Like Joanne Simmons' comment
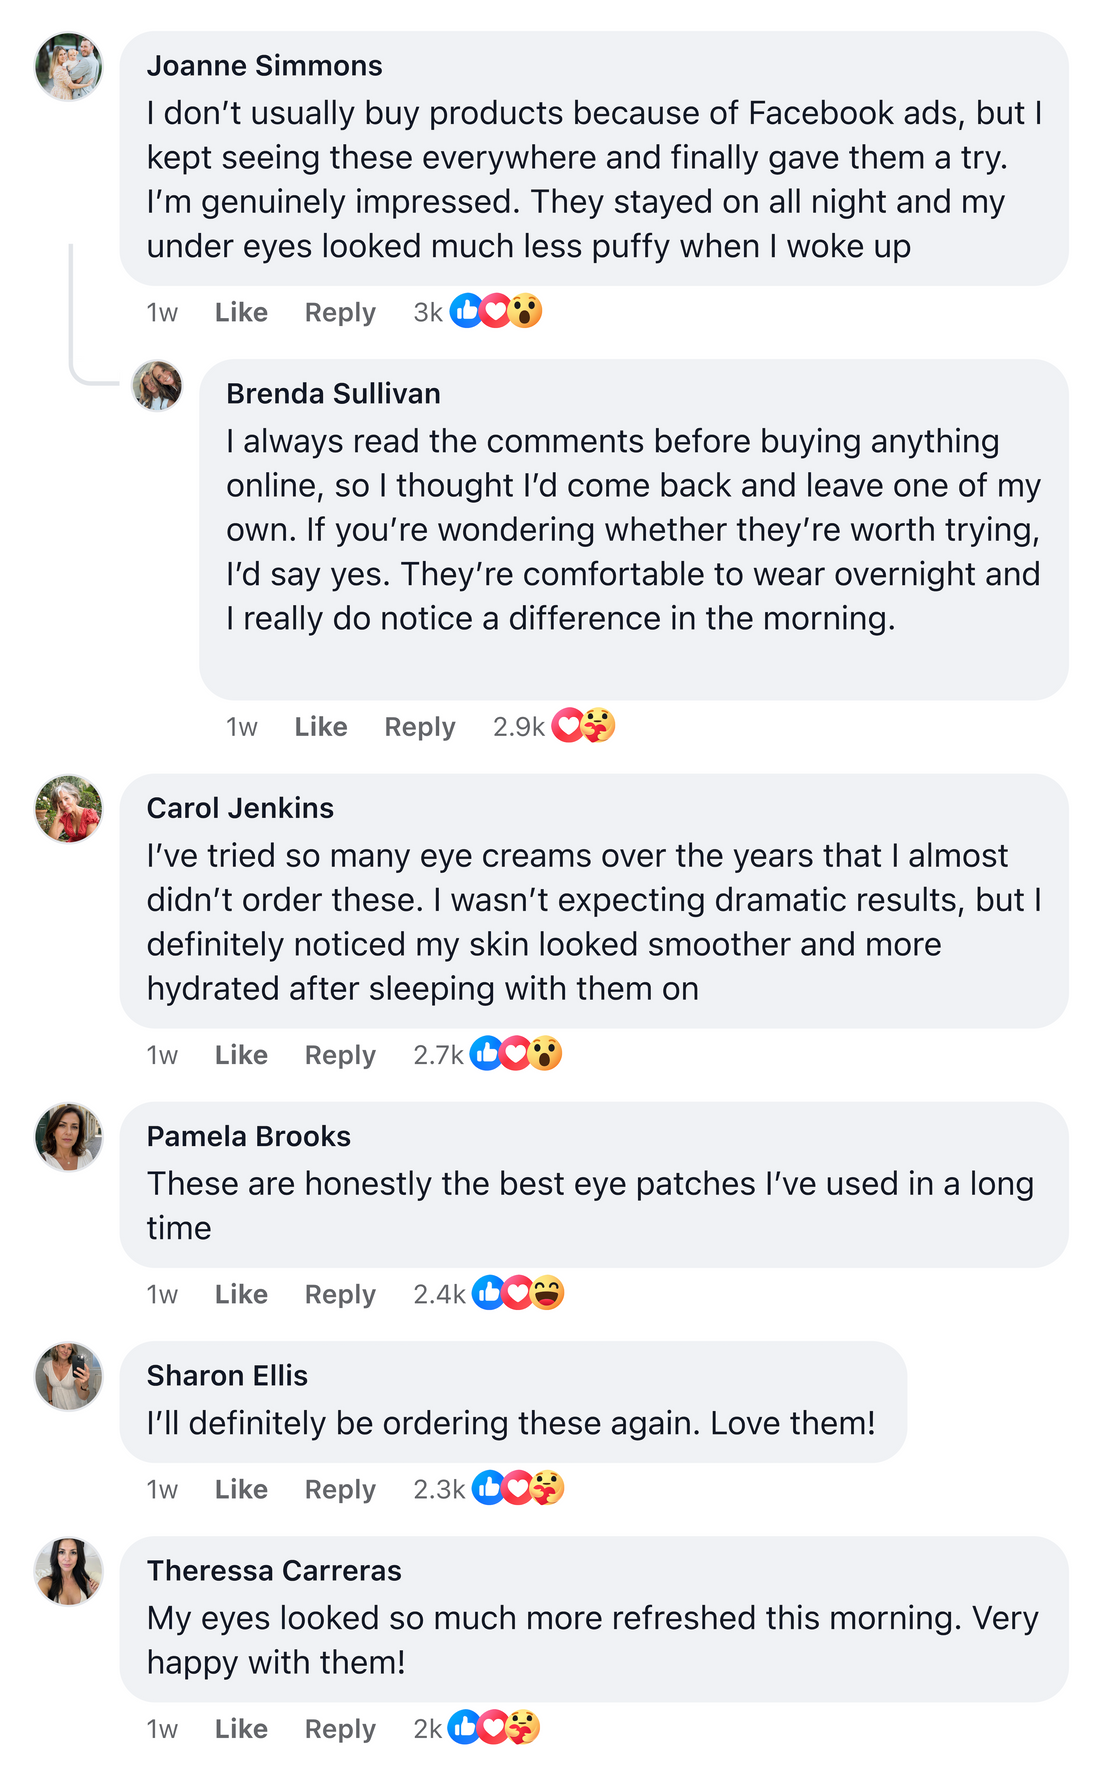This screenshot has height=1780, width=1100. click(241, 313)
